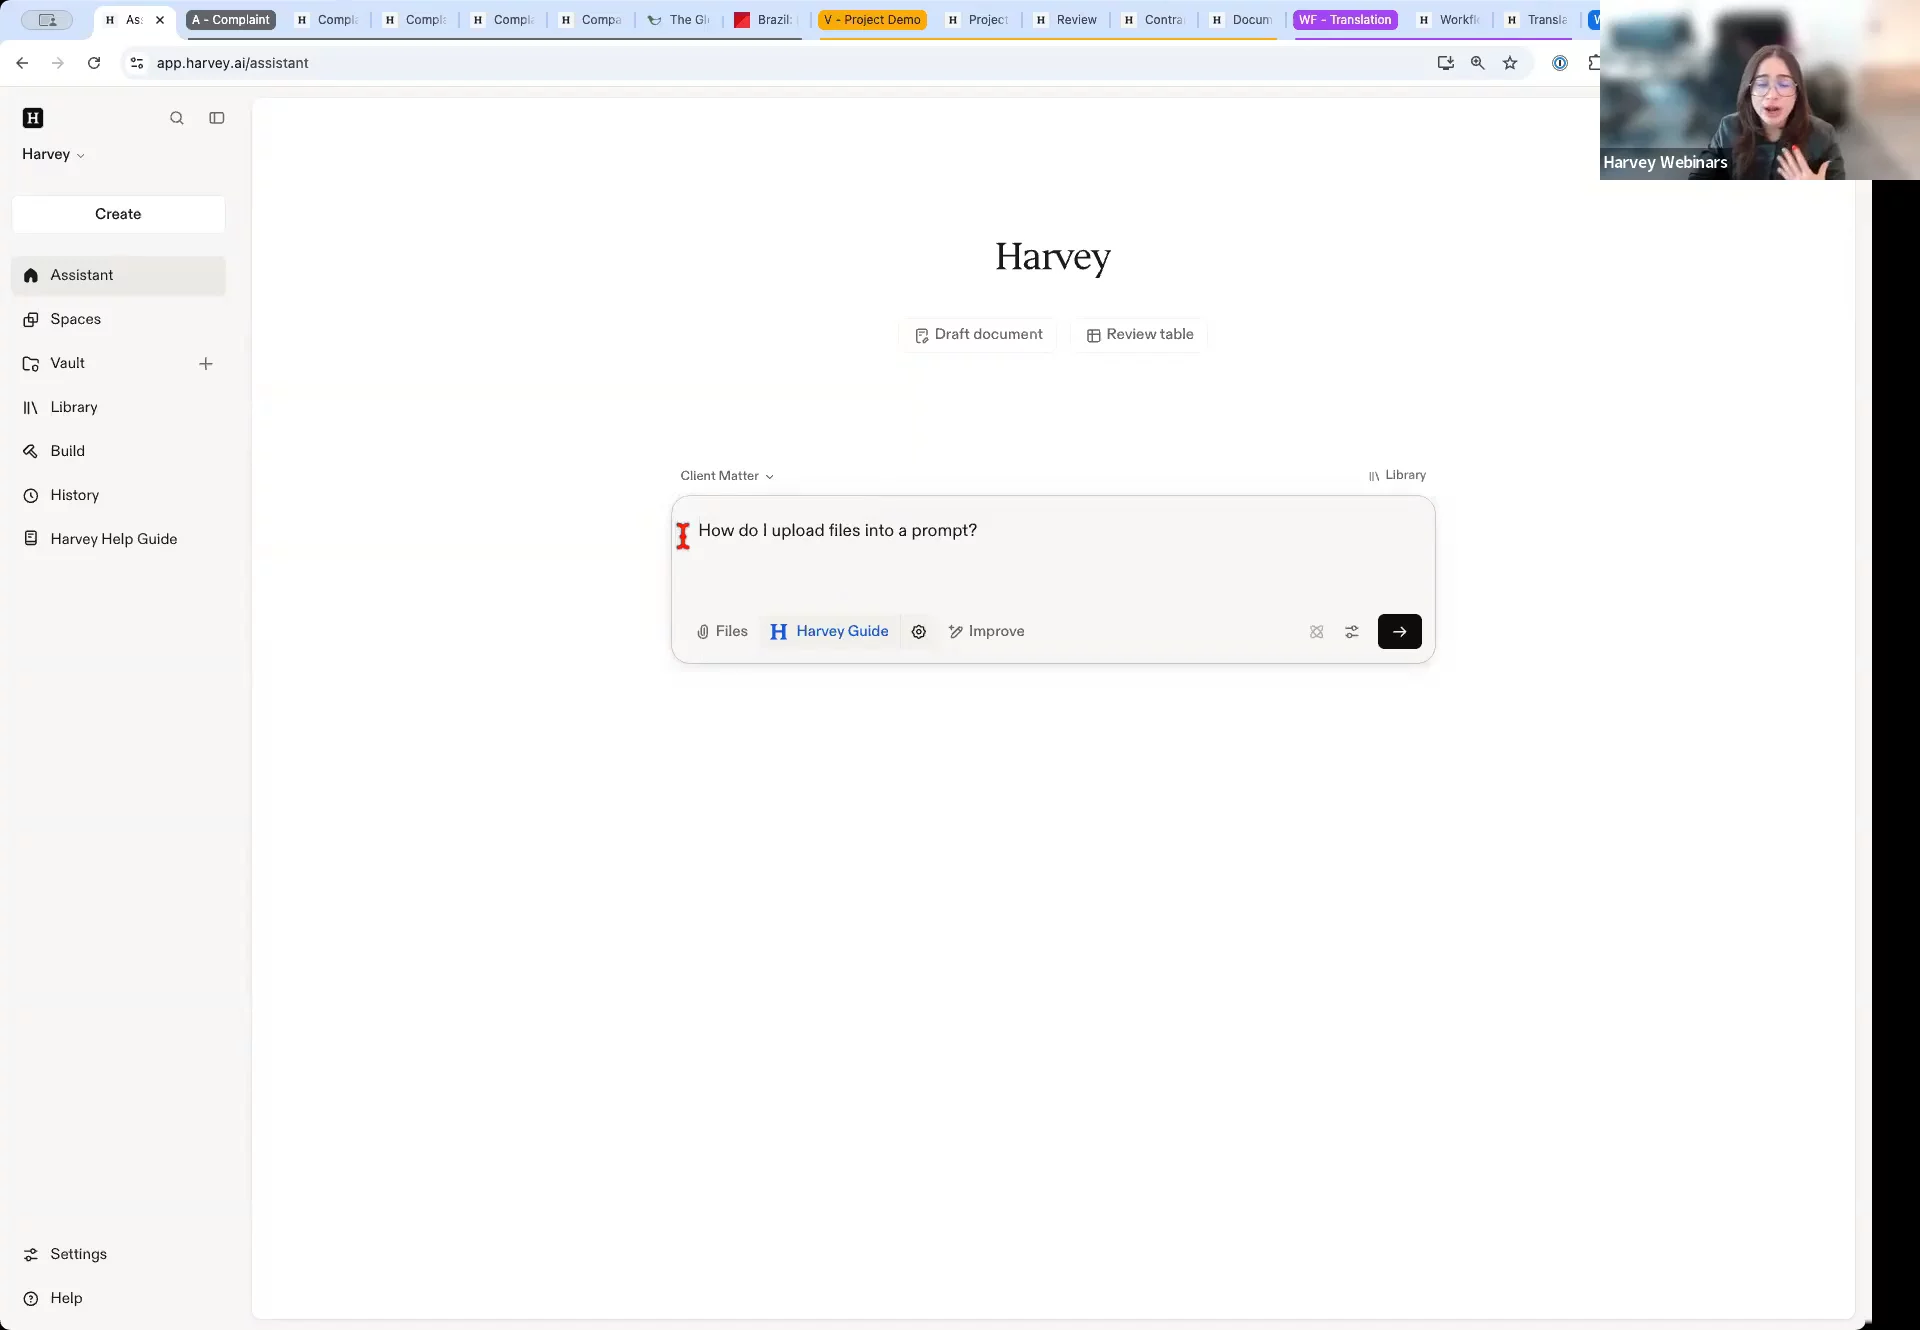
Task: Switch to the V - Project Demo tab group
Action: click(x=872, y=20)
